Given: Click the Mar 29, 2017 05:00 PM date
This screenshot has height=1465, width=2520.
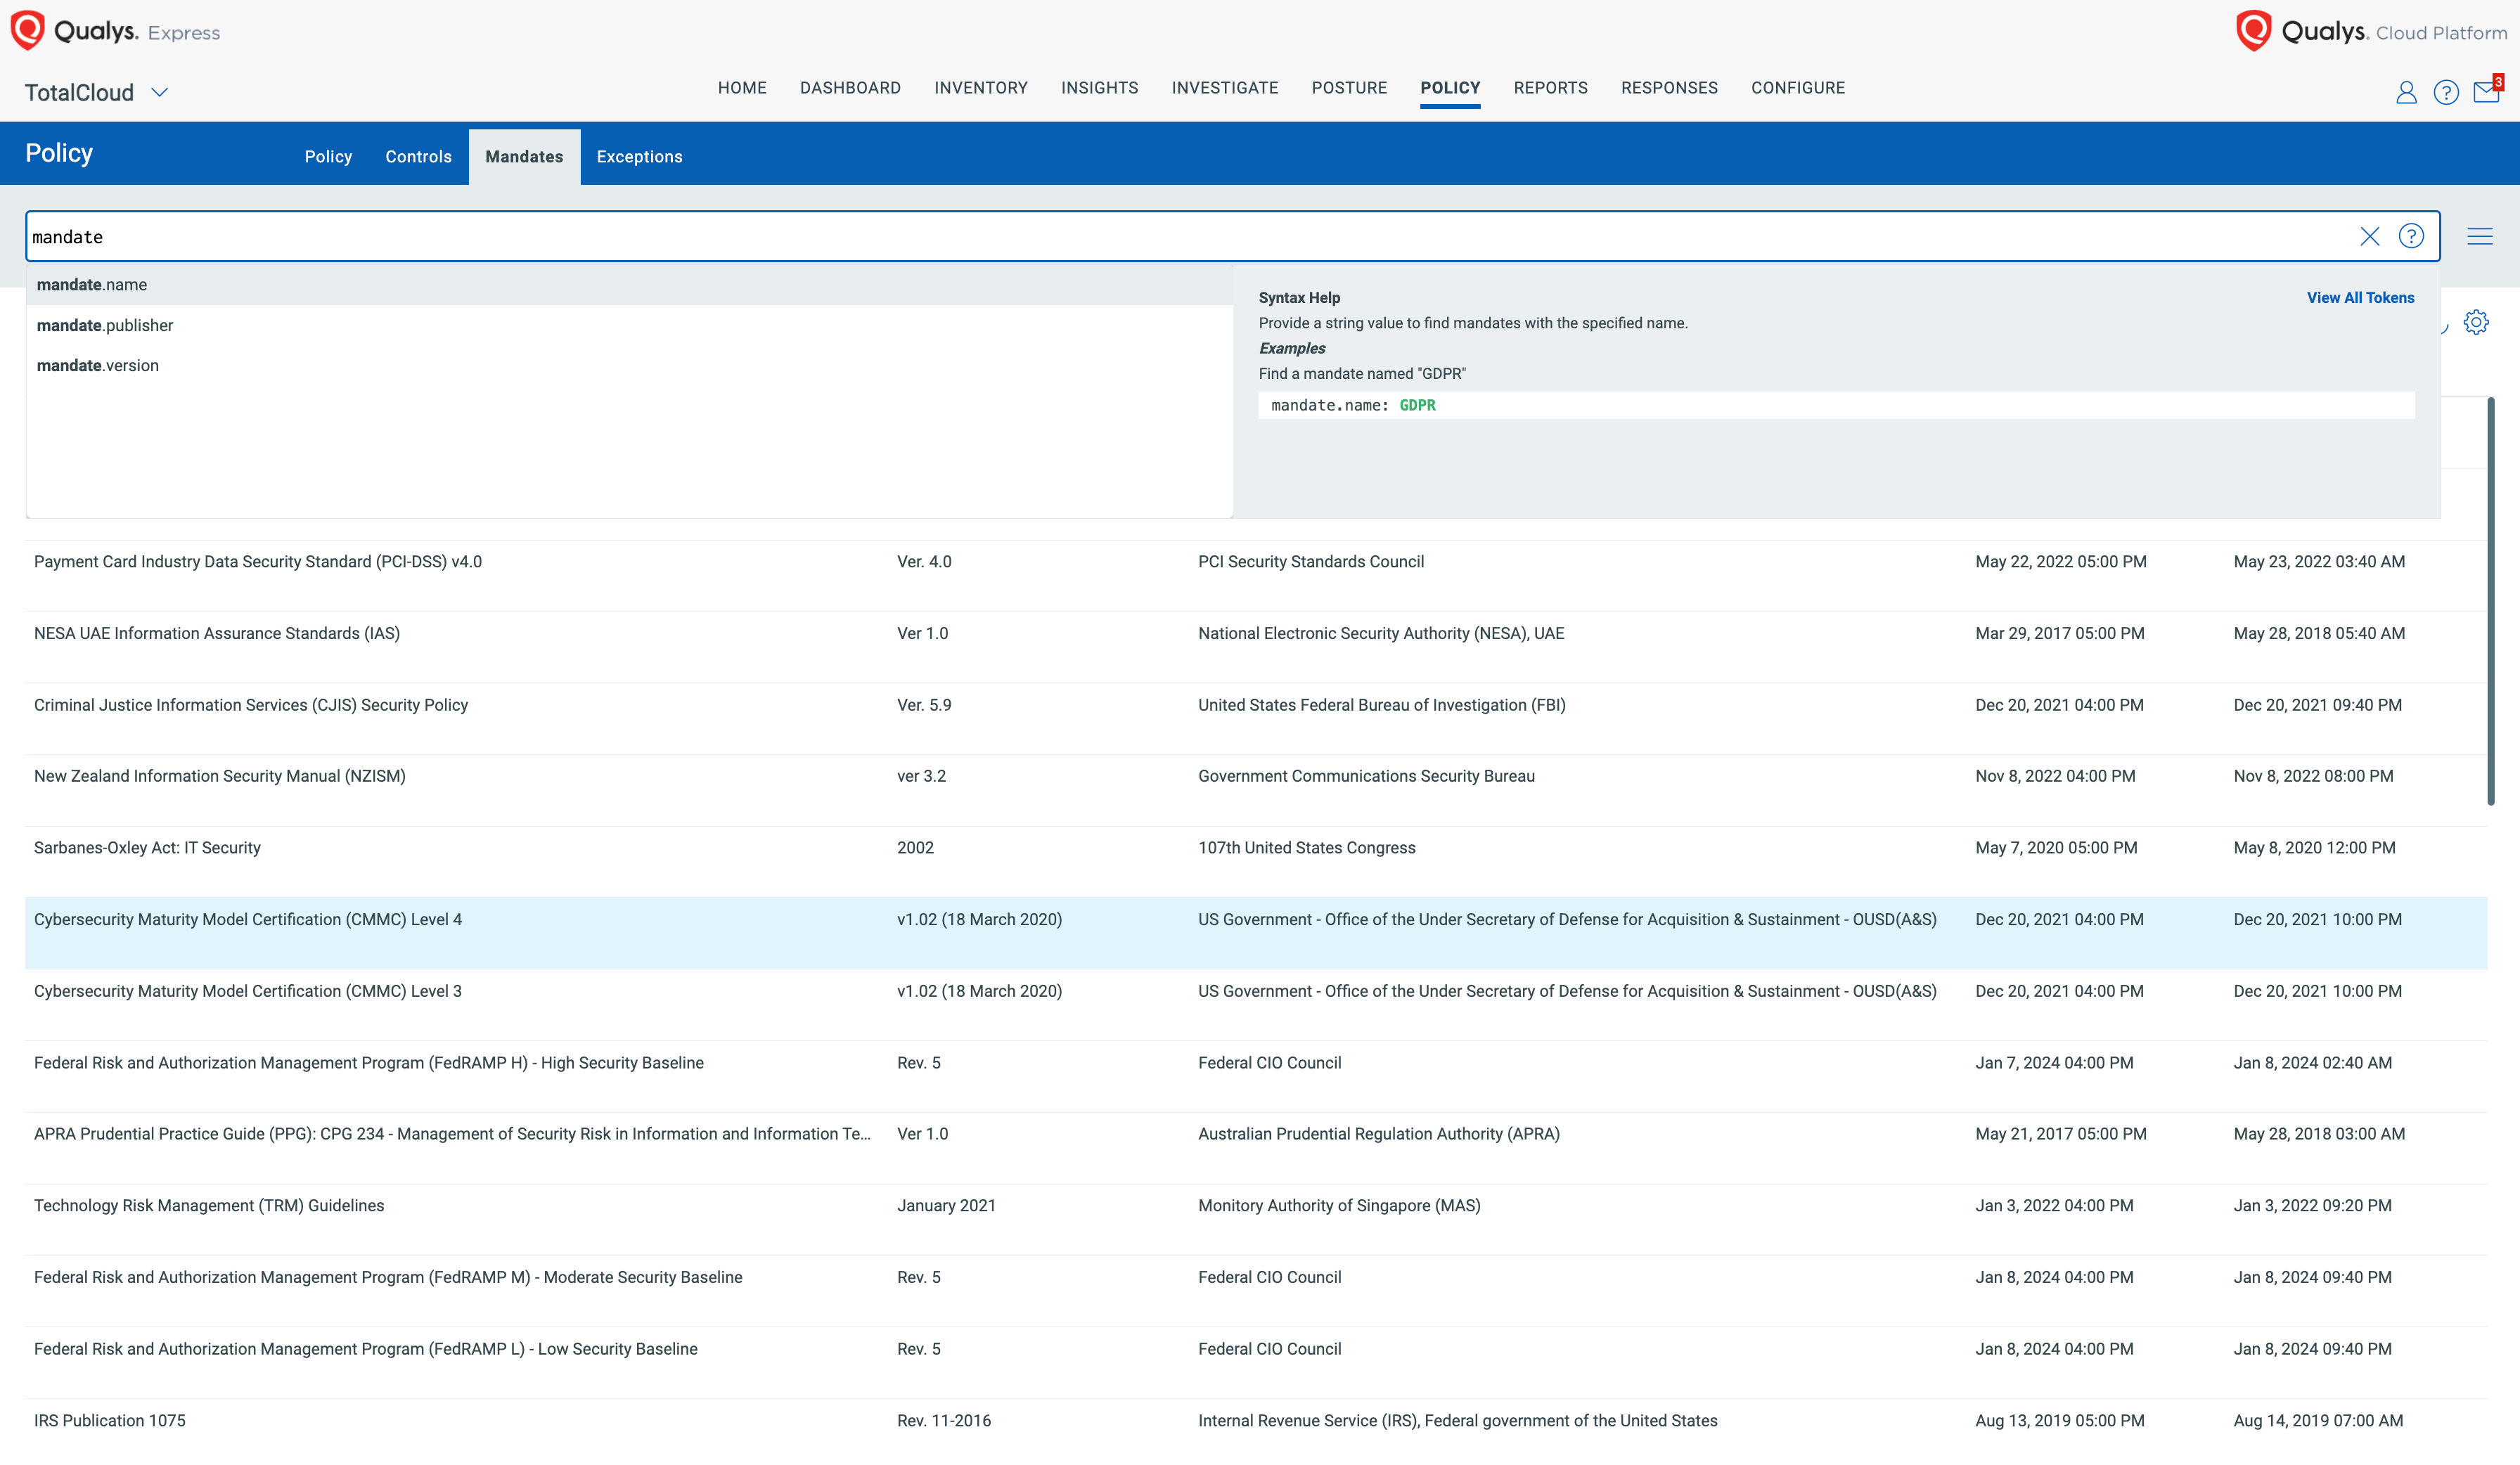Looking at the screenshot, I should pyautogui.click(x=2060, y=633).
